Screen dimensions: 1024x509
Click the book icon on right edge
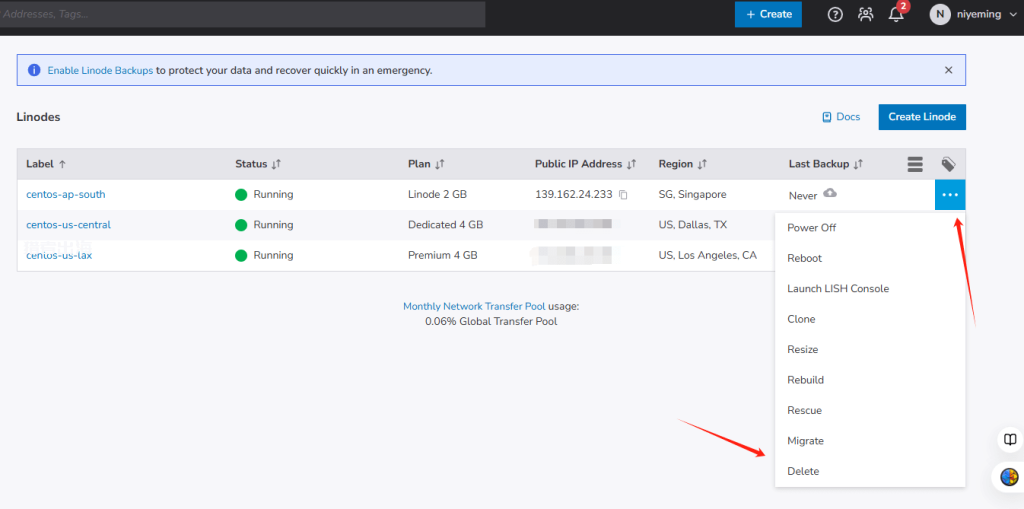[x=1010, y=440]
